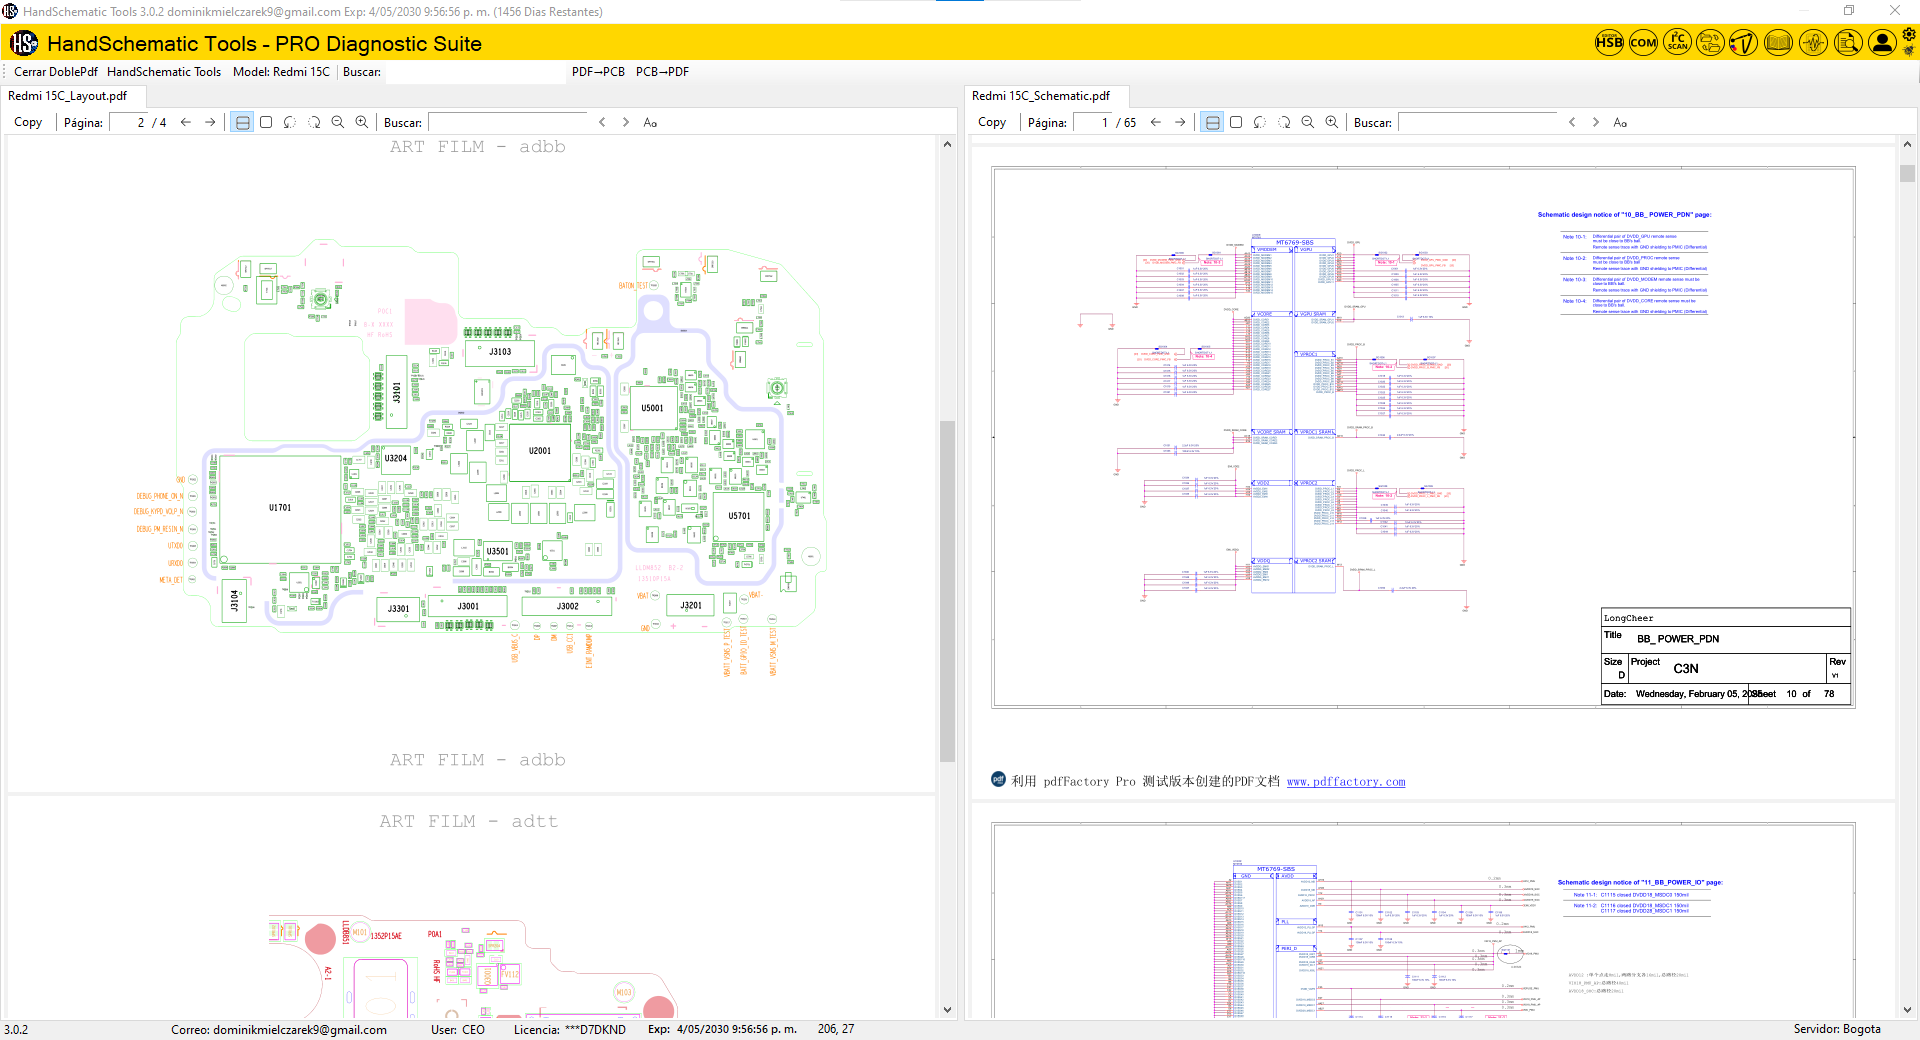Click scroll-down arrow of Schematic PDF scrollbar
This screenshot has width=1920, height=1040.
1907,1010
